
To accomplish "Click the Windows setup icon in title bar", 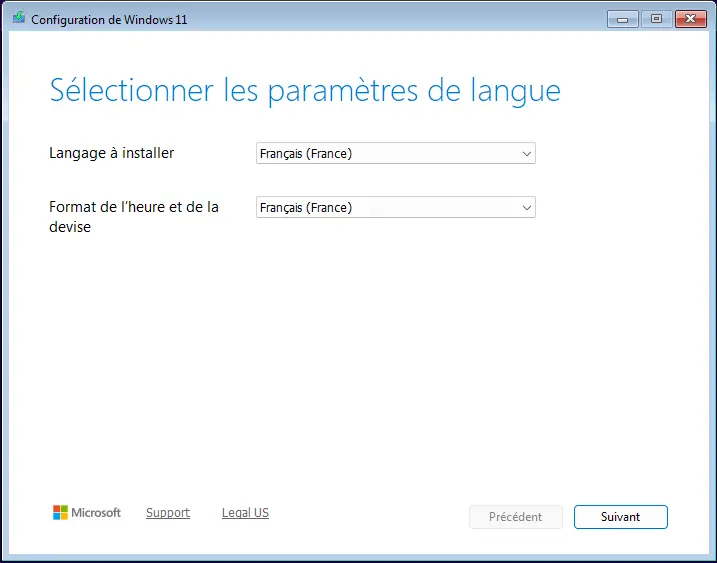I will click(x=18, y=19).
